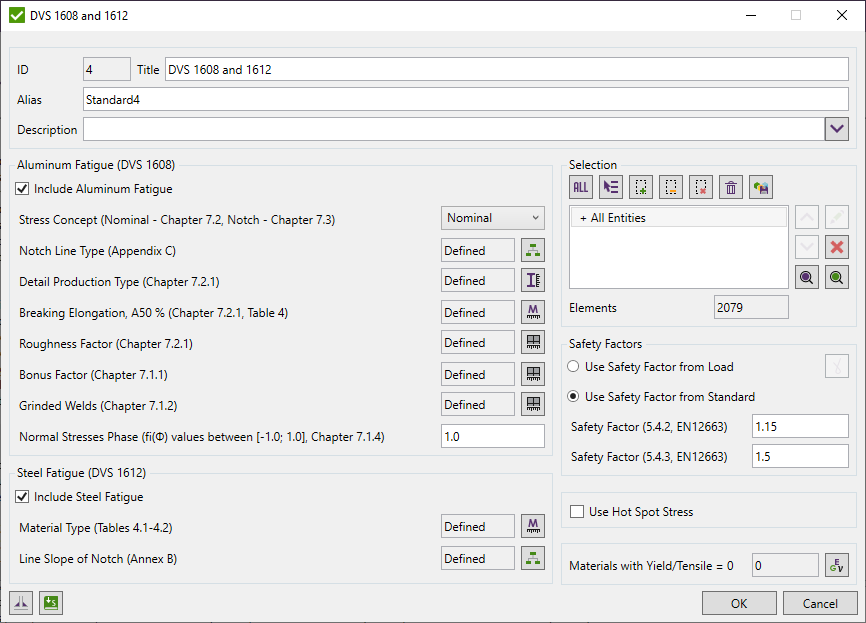The width and height of the screenshot is (866, 623).
Task: Edit the Normal Stresses Phase value field
Action: pyautogui.click(x=492, y=436)
